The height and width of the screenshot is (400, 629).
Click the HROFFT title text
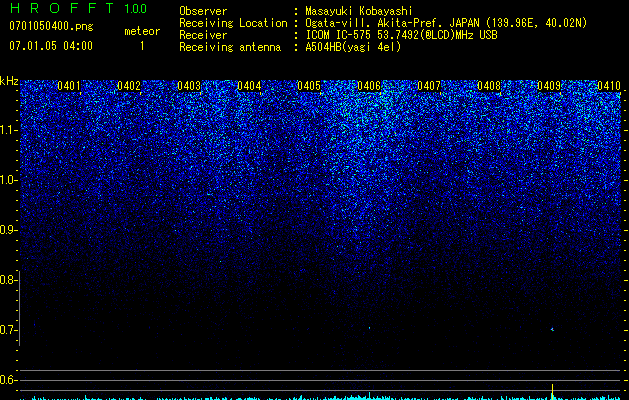(62, 8)
